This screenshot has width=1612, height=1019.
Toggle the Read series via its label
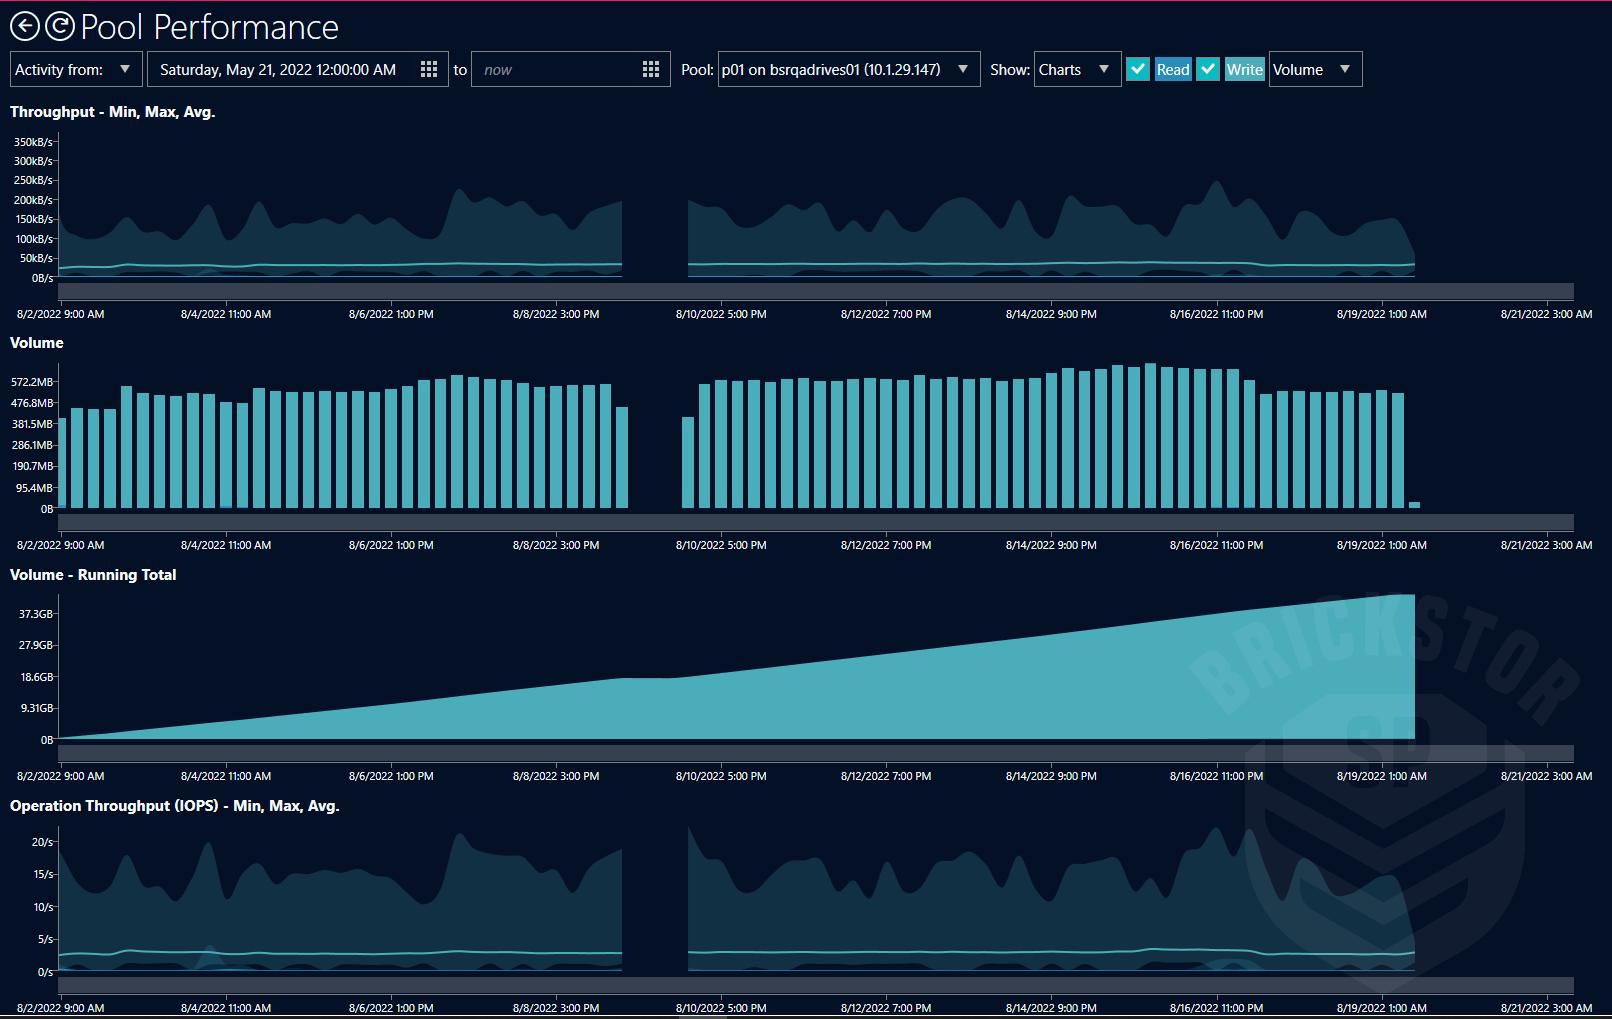pyautogui.click(x=1173, y=69)
